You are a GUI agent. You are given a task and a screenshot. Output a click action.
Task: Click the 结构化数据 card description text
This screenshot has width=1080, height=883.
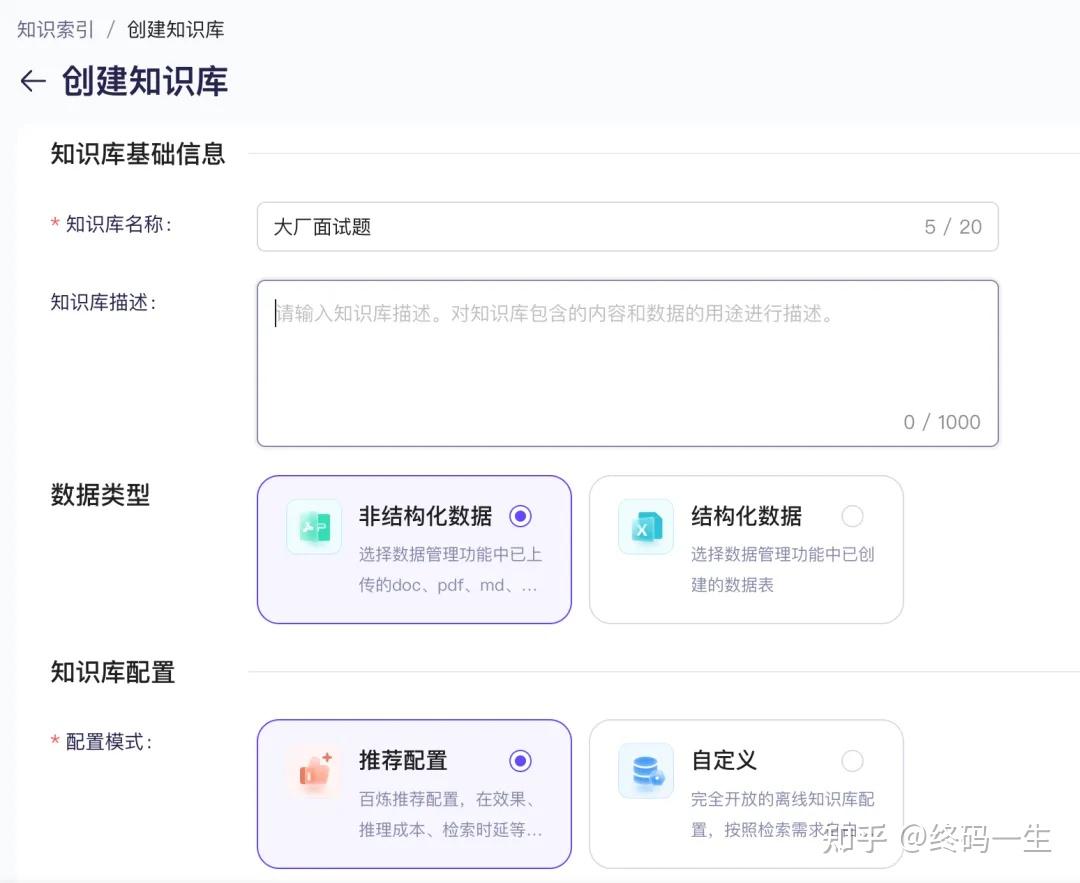[782, 569]
